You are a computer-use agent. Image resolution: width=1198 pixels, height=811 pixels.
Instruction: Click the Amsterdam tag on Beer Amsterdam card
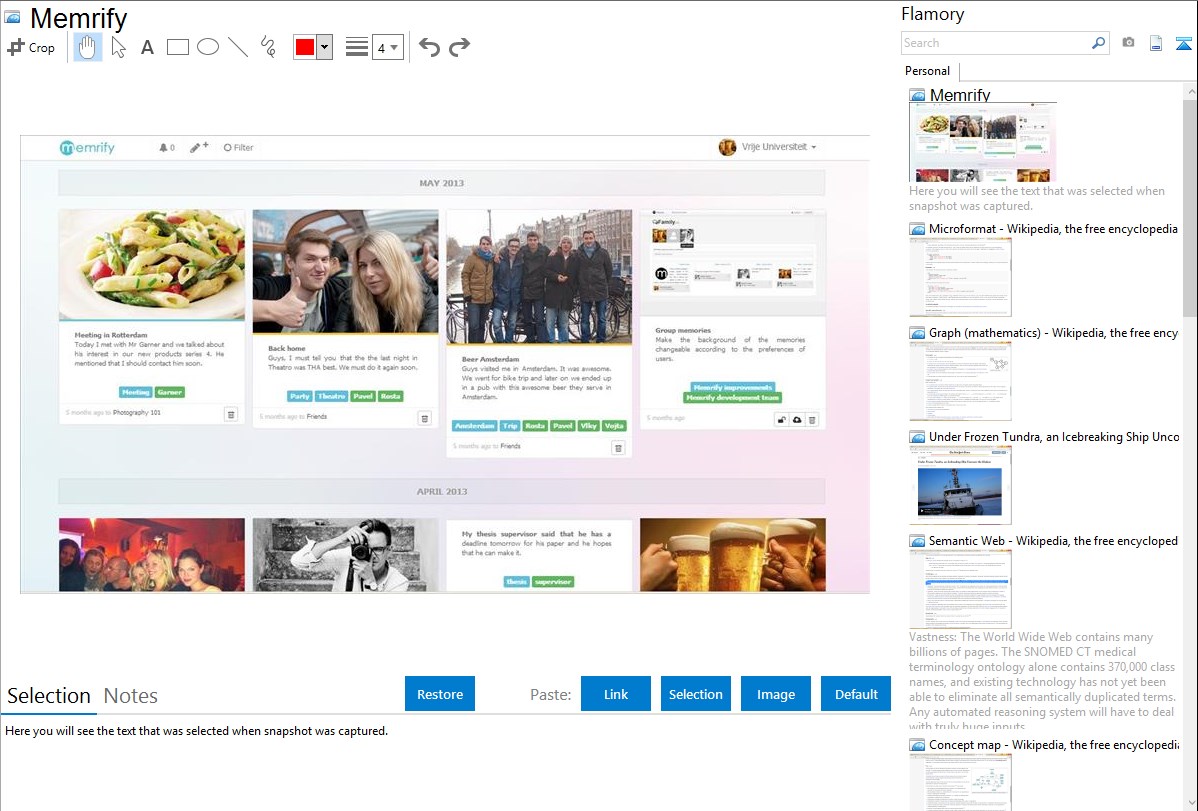[x=474, y=426]
